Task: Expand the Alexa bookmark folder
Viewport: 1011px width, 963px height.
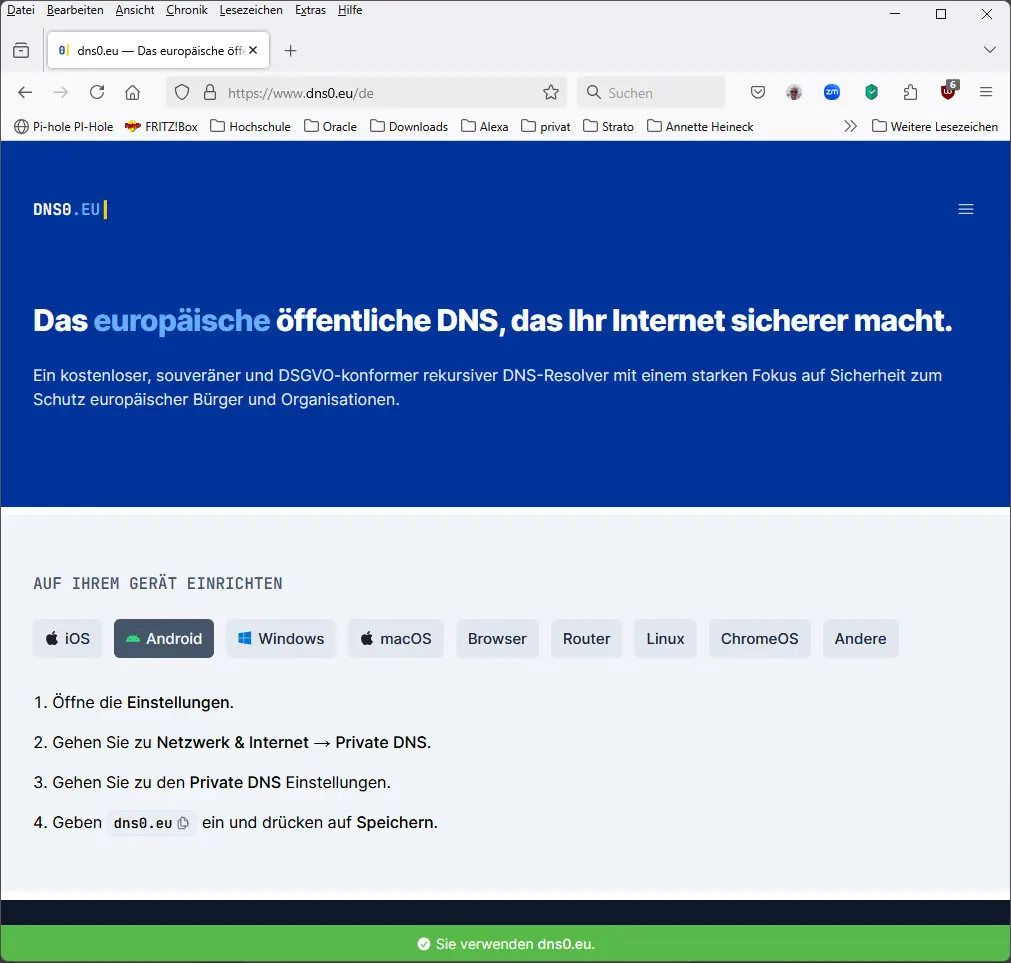Action: 485,126
